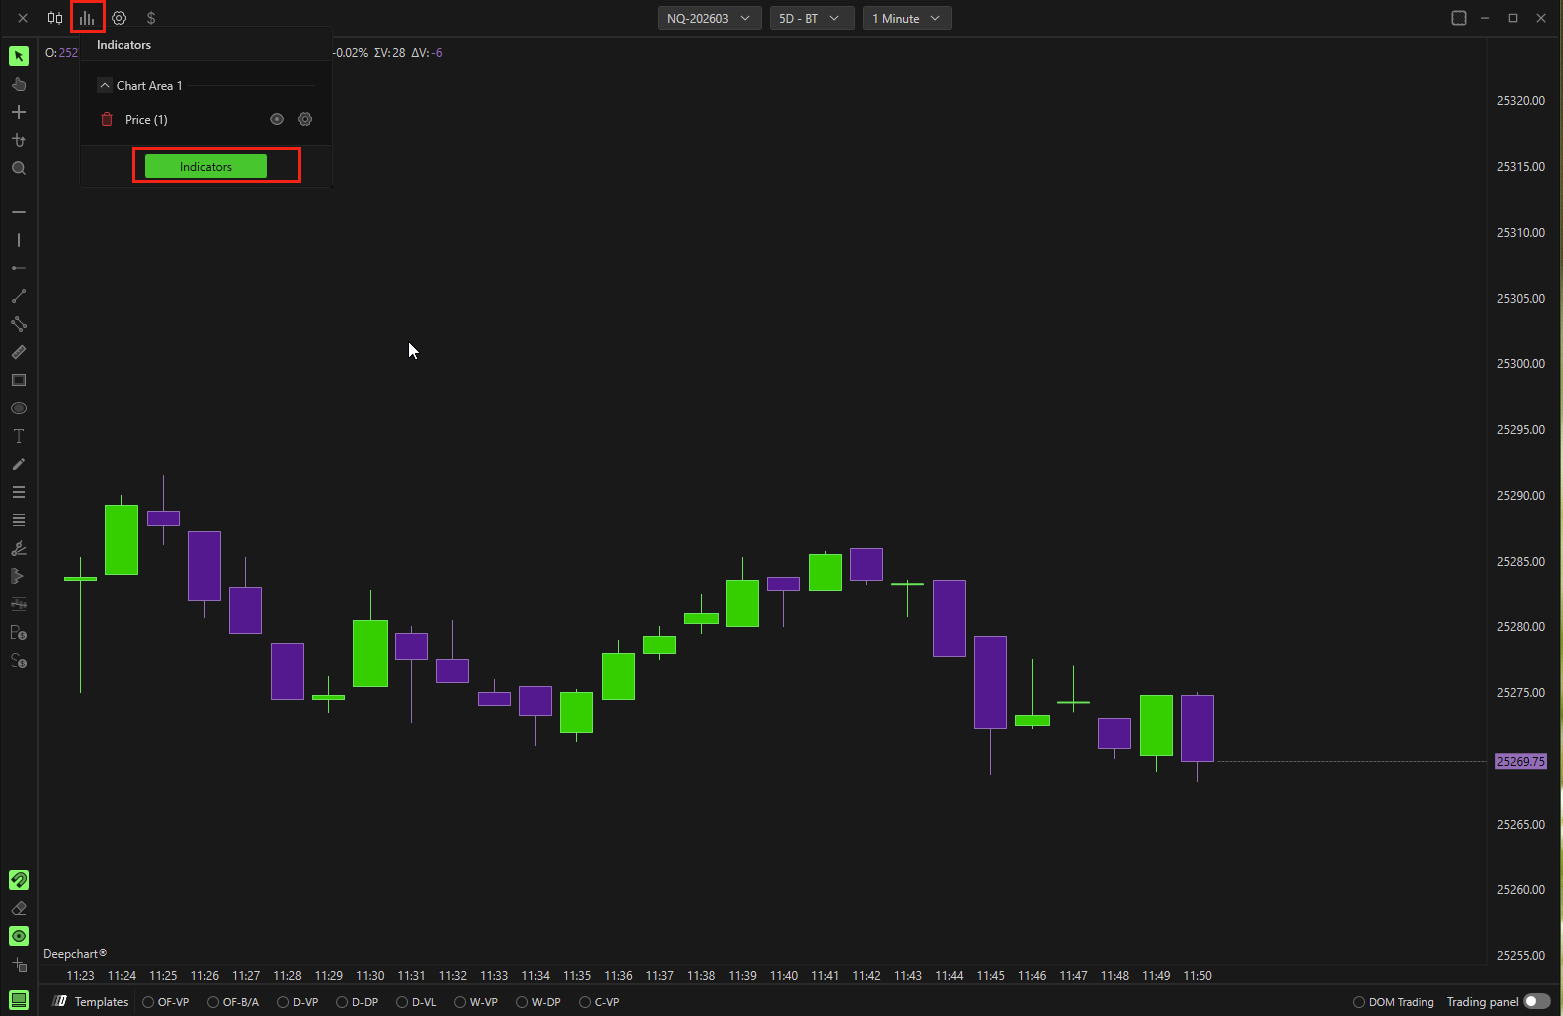Open the NQ-202603 symbol dropdown
This screenshot has width=1563, height=1016.
tap(709, 18)
